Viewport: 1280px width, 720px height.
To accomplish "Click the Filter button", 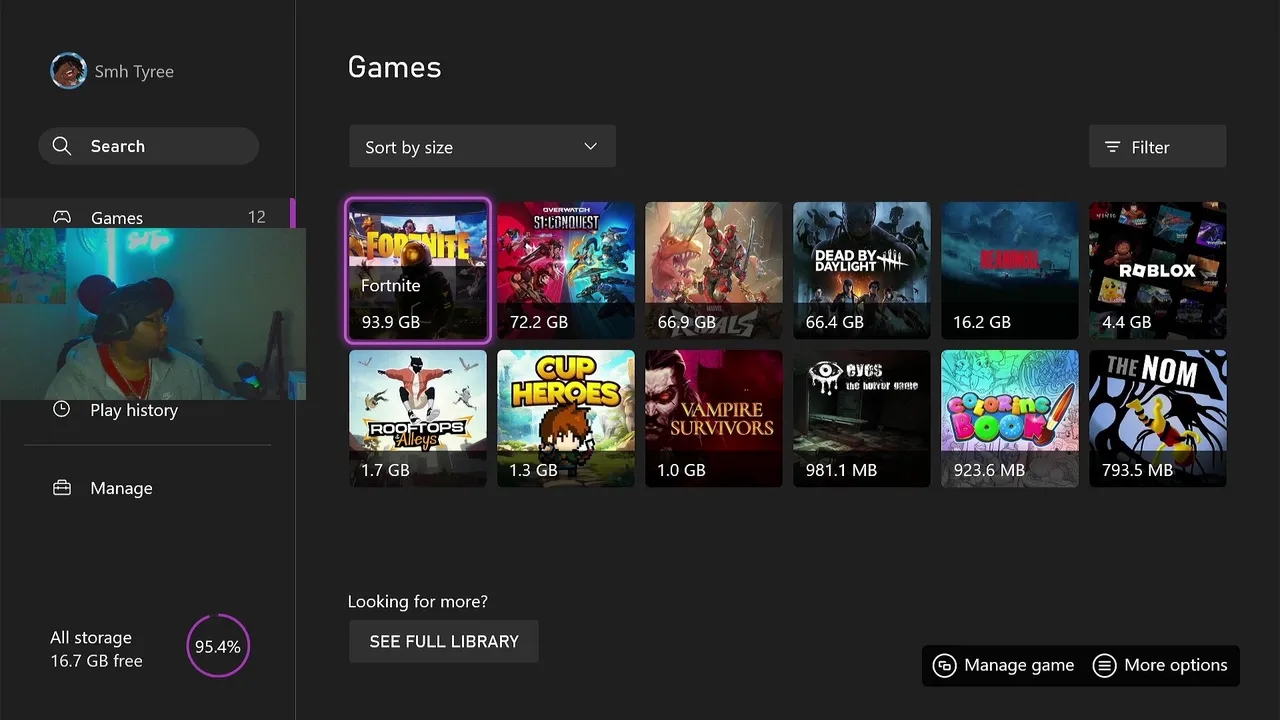I will [x=1157, y=147].
